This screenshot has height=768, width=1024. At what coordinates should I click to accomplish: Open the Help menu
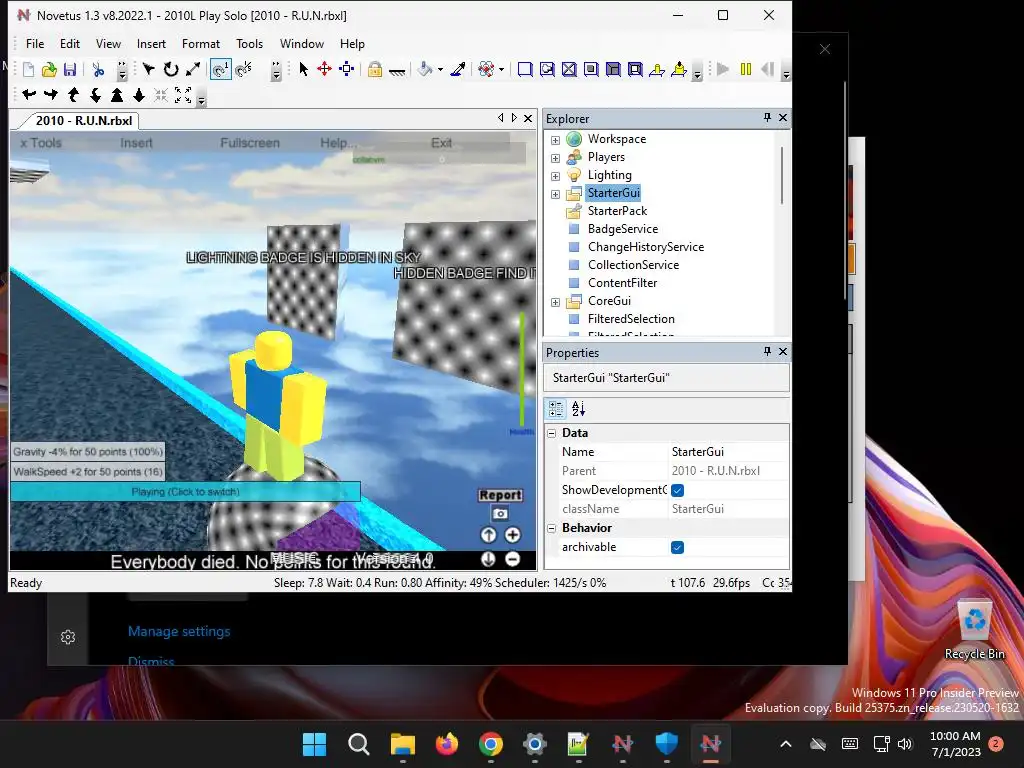[352, 44]
